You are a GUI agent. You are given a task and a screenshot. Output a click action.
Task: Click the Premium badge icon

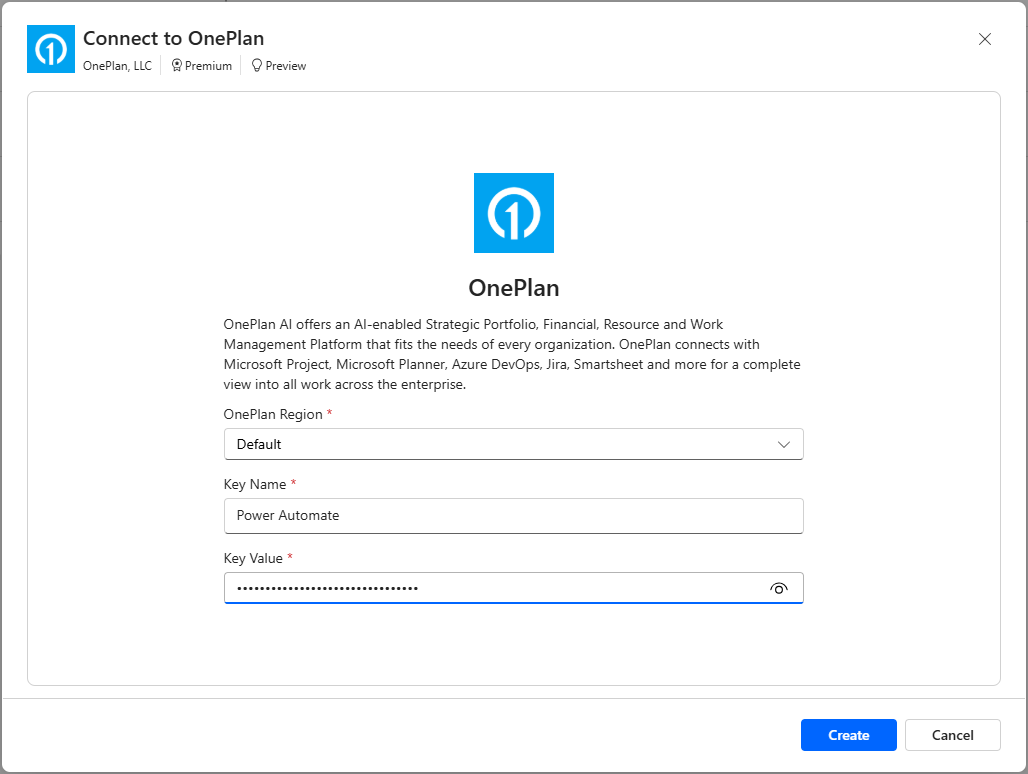(176, 66)
